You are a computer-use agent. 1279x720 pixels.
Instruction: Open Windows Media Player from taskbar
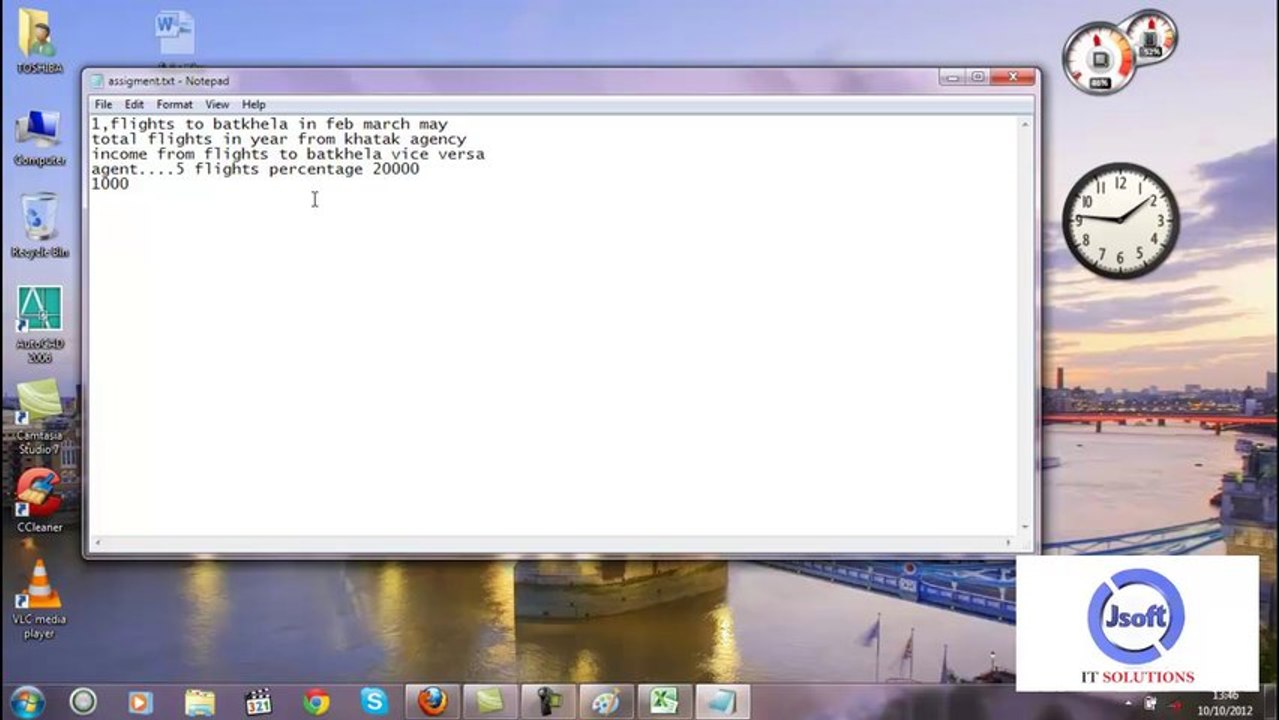click(141, 702)
